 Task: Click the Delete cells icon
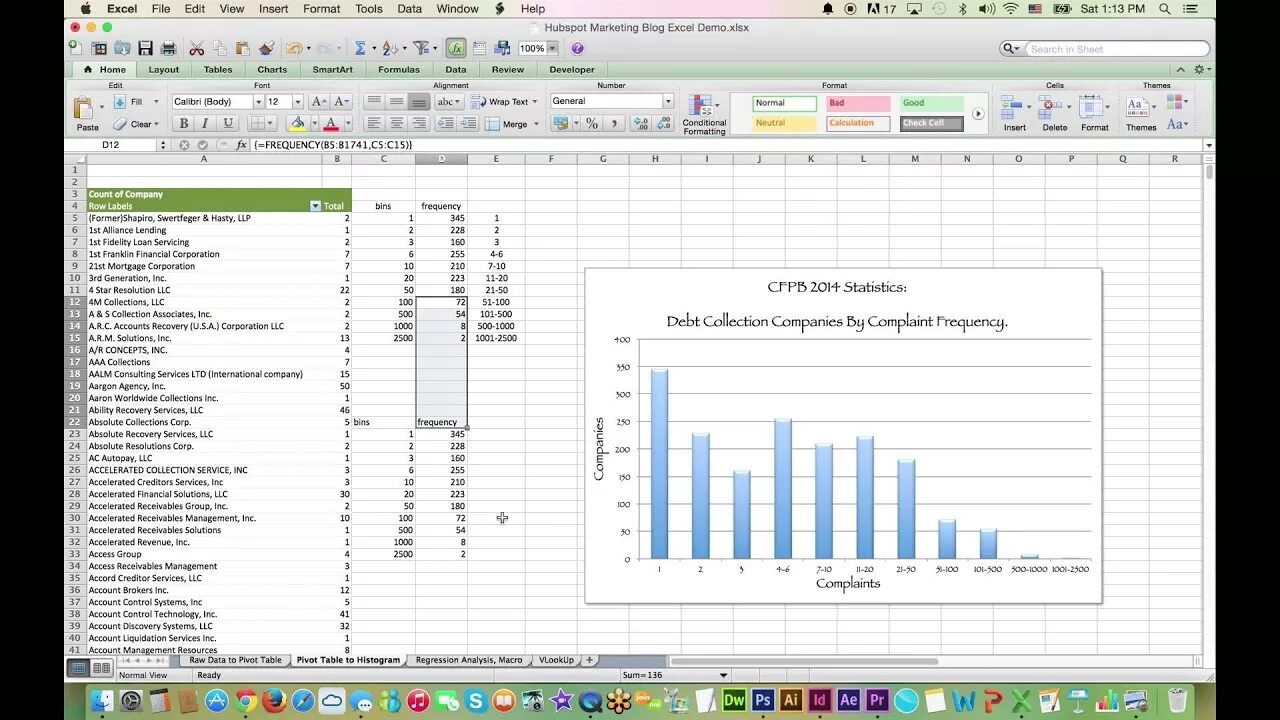click(1051, 106)
